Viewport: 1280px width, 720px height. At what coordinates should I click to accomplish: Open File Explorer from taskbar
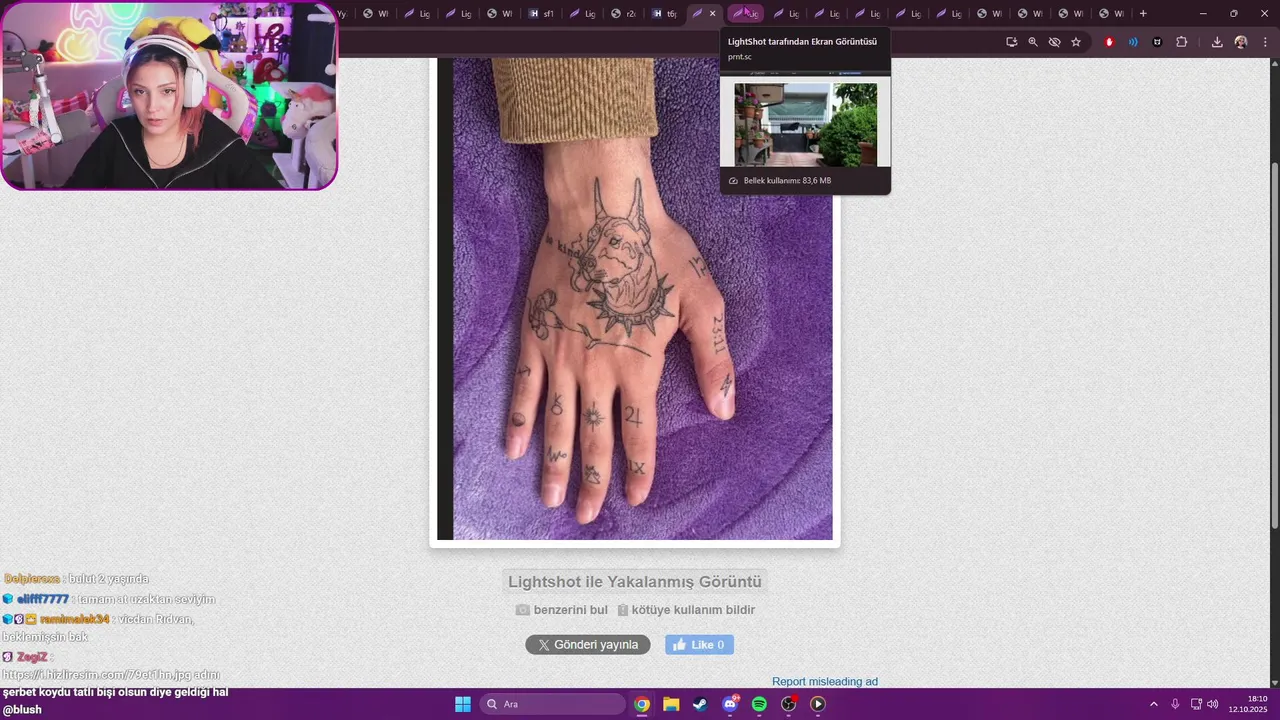point(671,704)
